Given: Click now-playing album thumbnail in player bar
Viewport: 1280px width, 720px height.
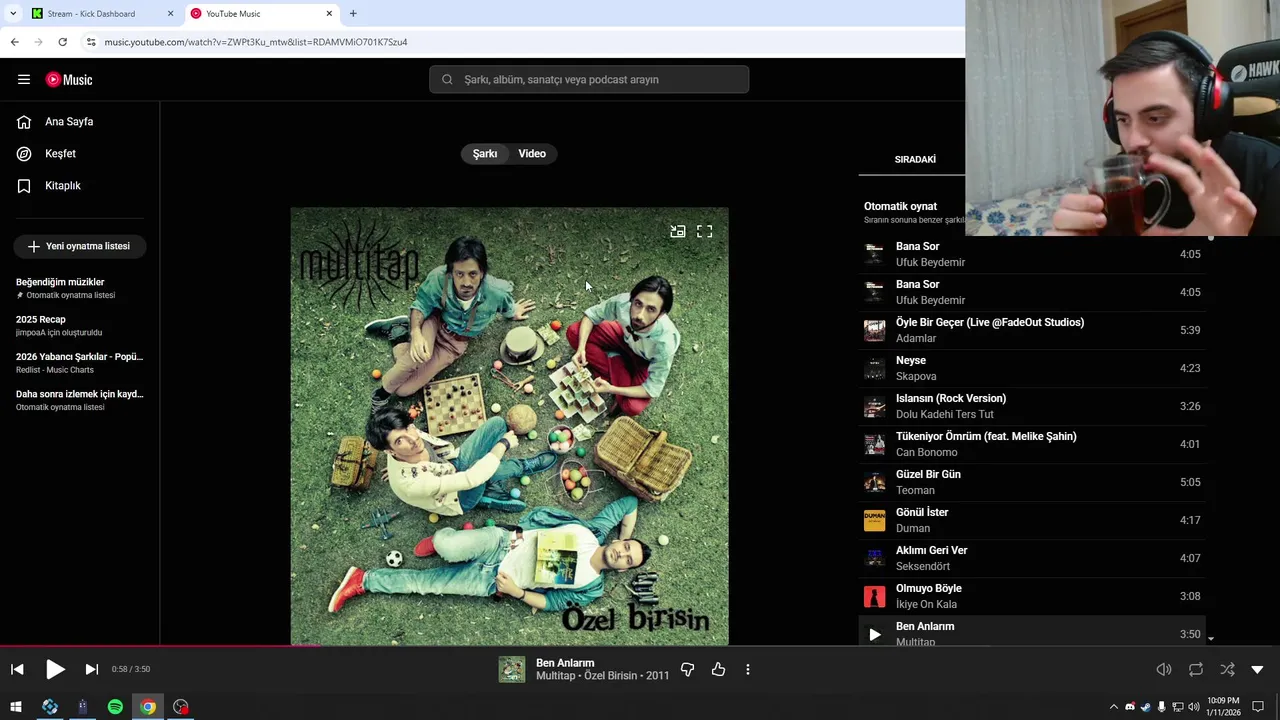Looking at the screenshot, I should tap(512, 669).
